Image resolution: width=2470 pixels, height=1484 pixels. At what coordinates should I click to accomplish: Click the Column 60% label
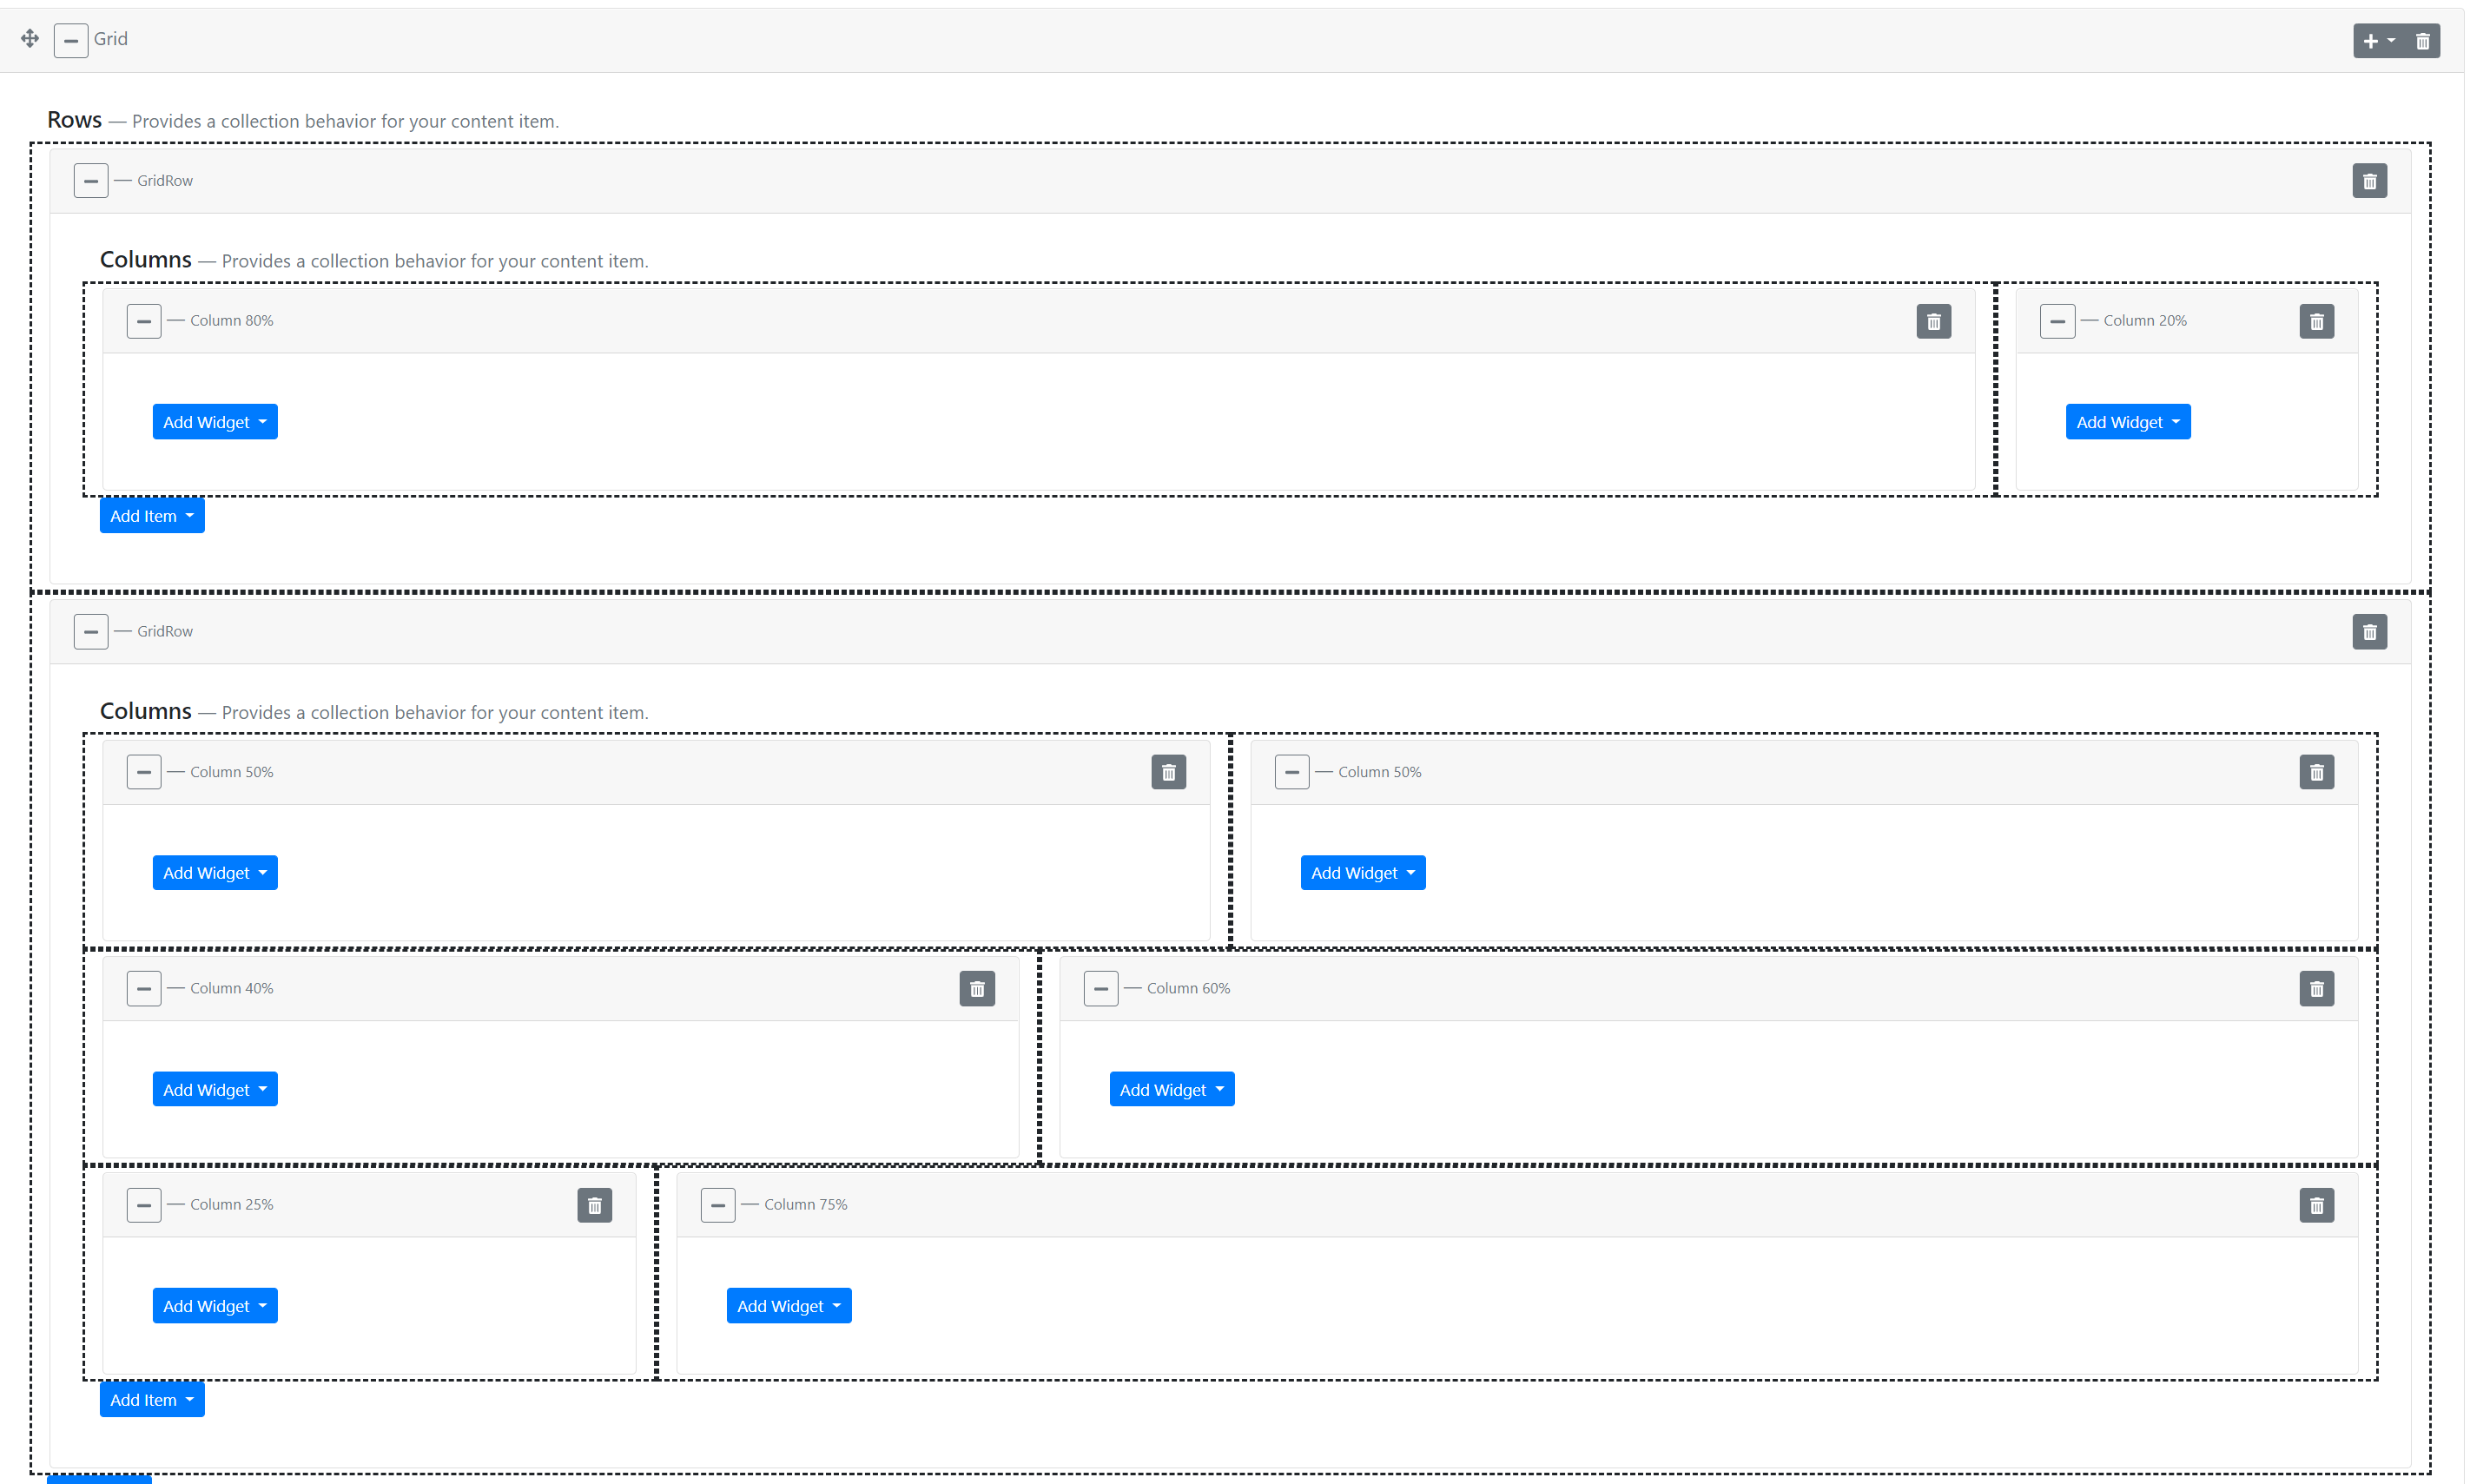1189,989
